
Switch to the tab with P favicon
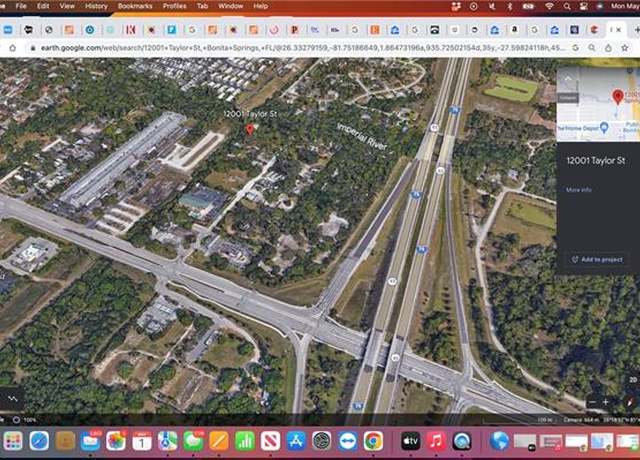tap(294, 30)
